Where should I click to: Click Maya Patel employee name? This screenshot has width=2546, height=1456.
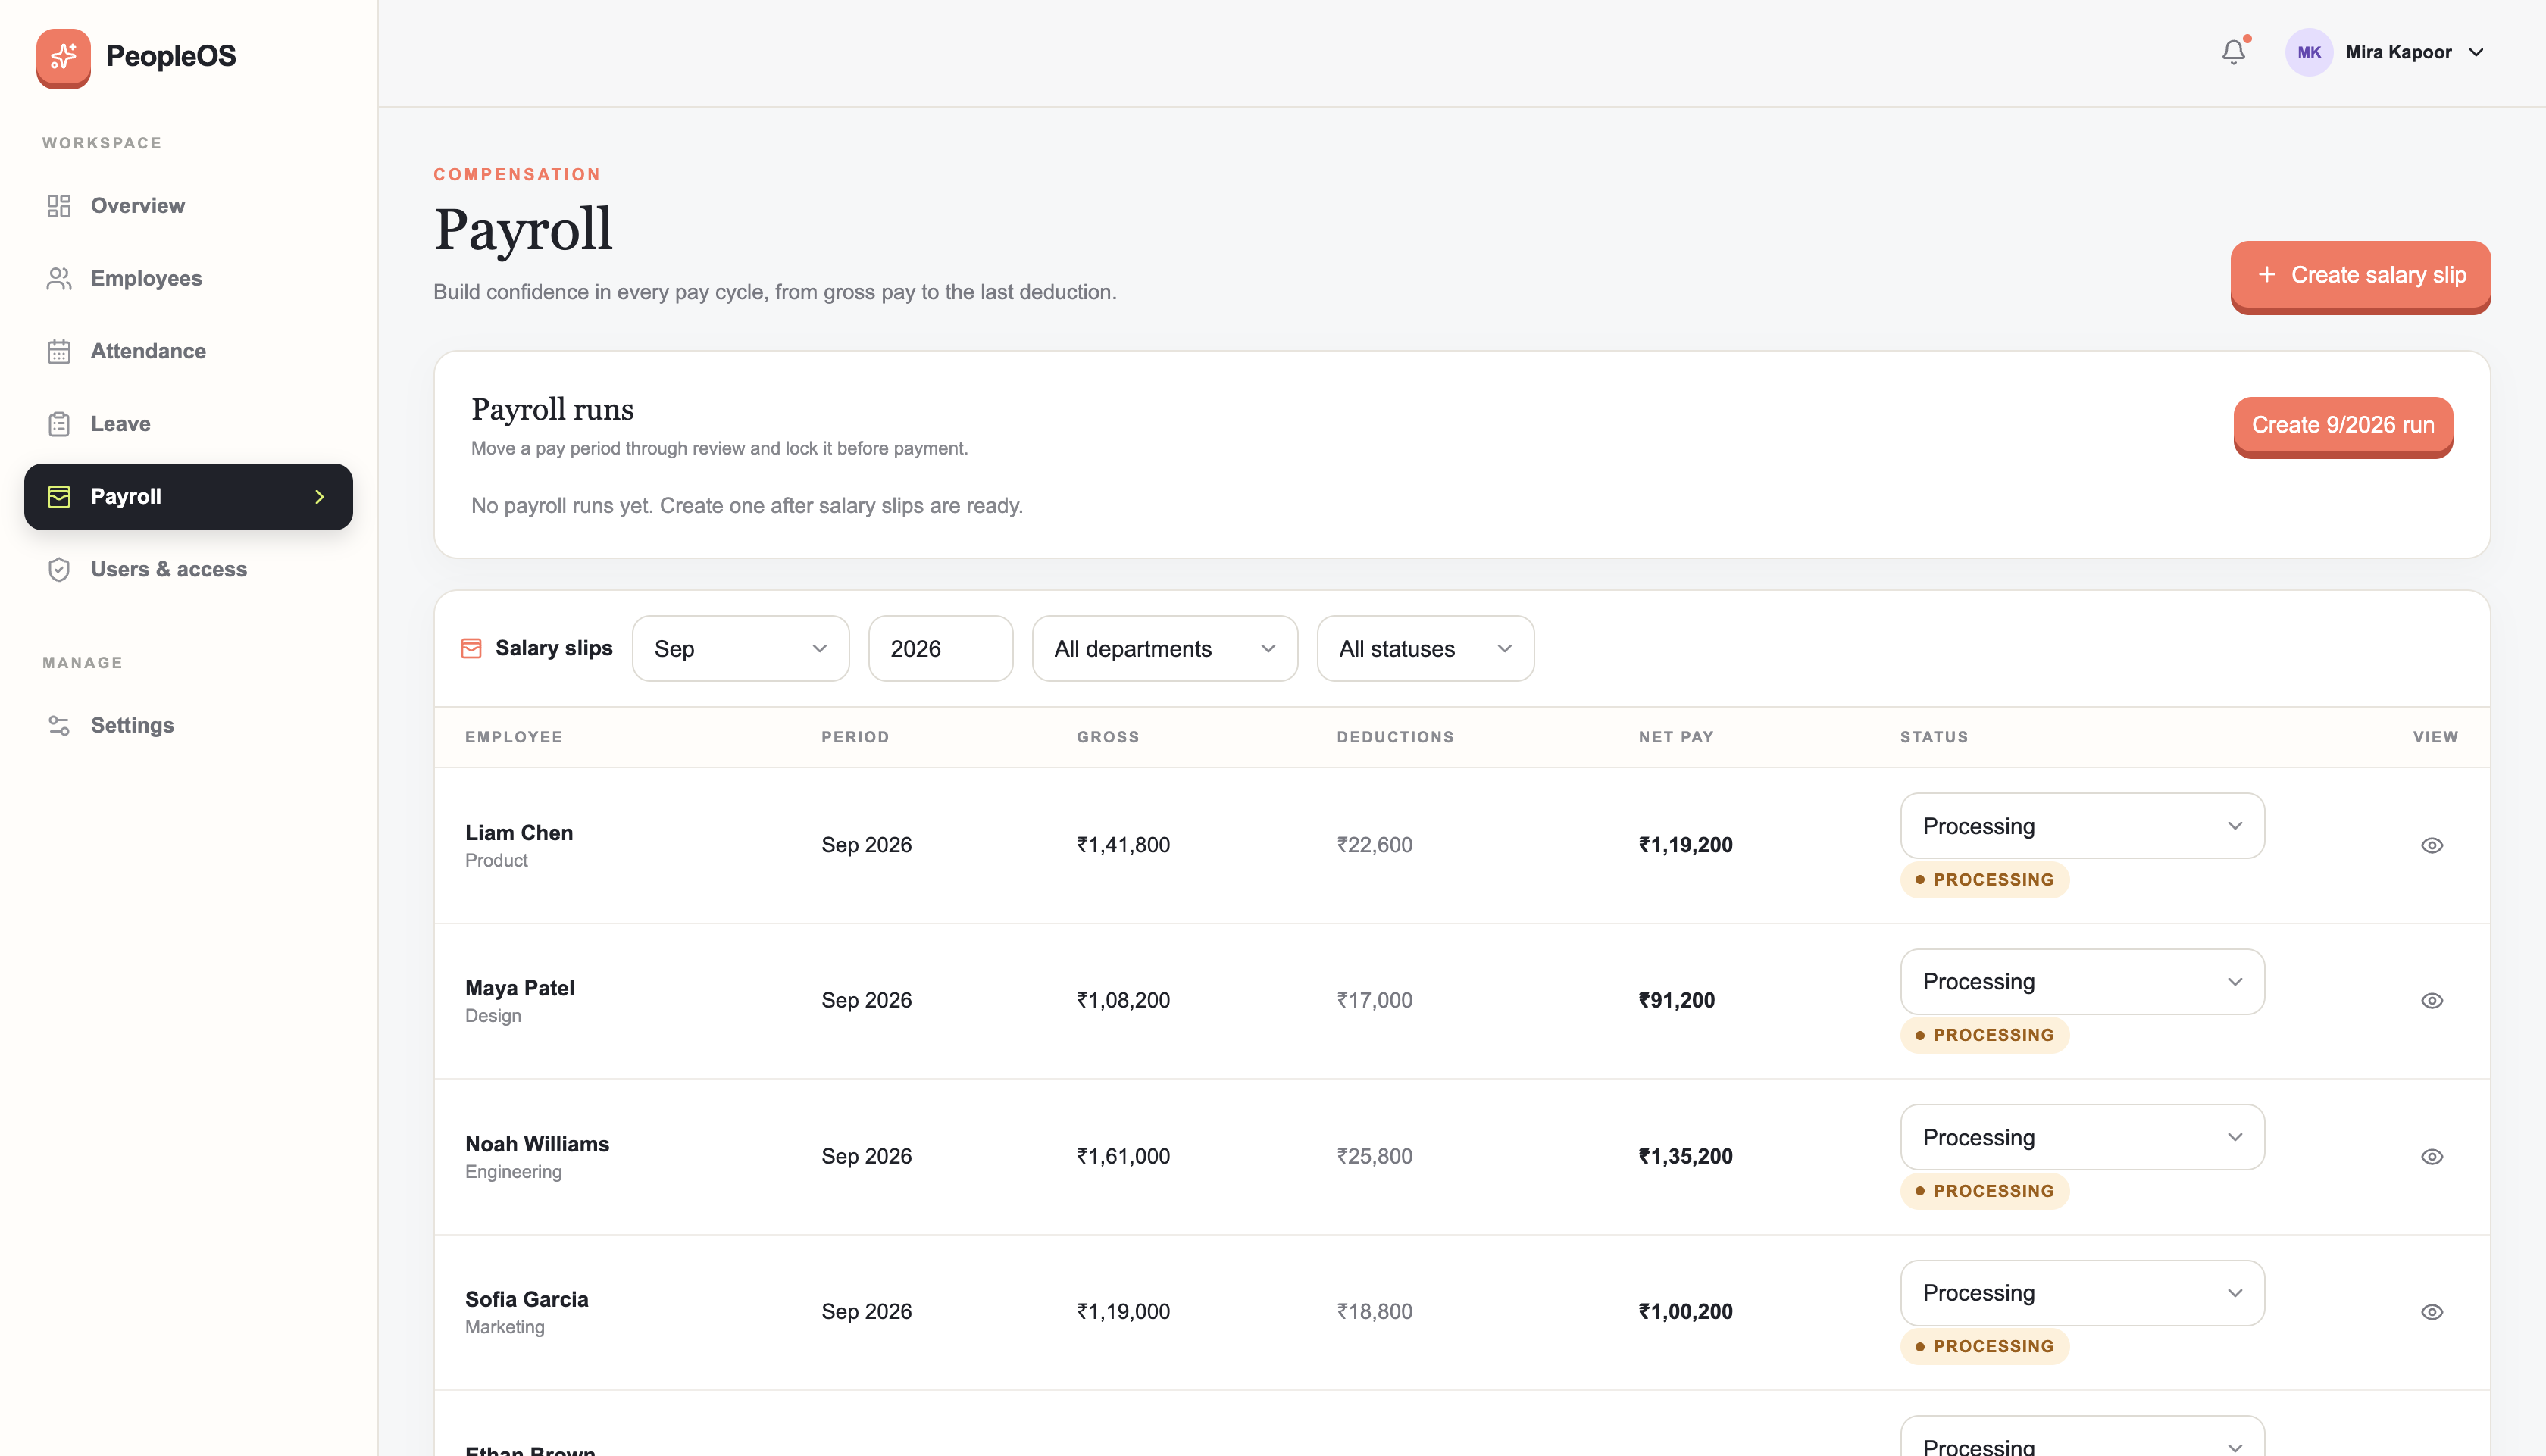[520, 988]
